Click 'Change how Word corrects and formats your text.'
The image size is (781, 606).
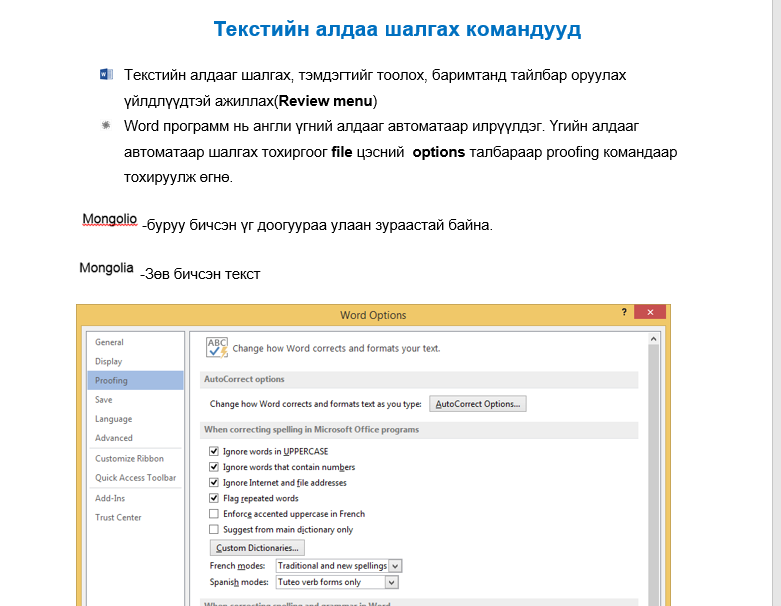coord(336,349)
